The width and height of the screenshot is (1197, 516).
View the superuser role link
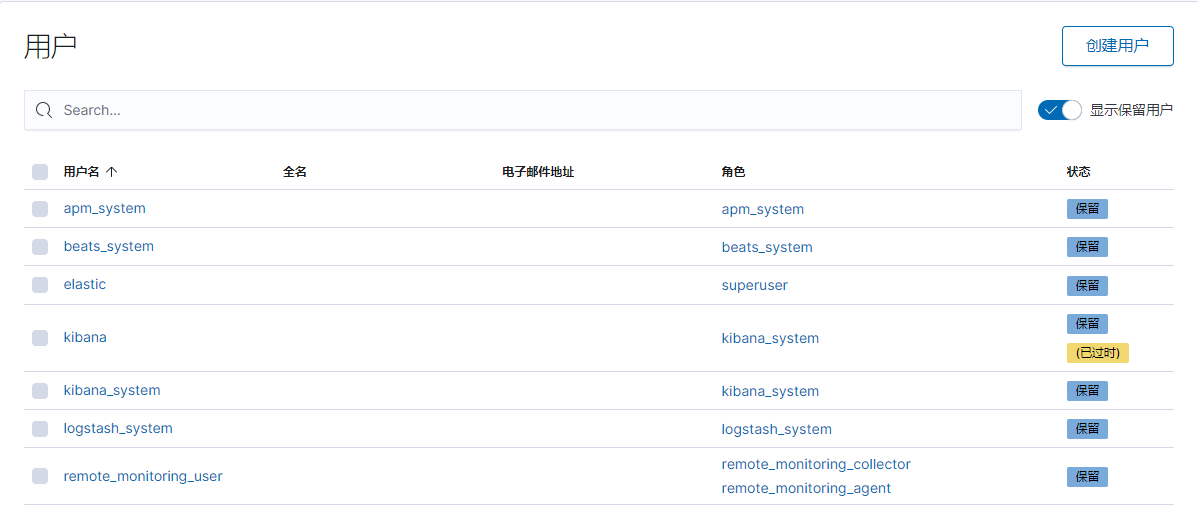click(x=754, y=285)
